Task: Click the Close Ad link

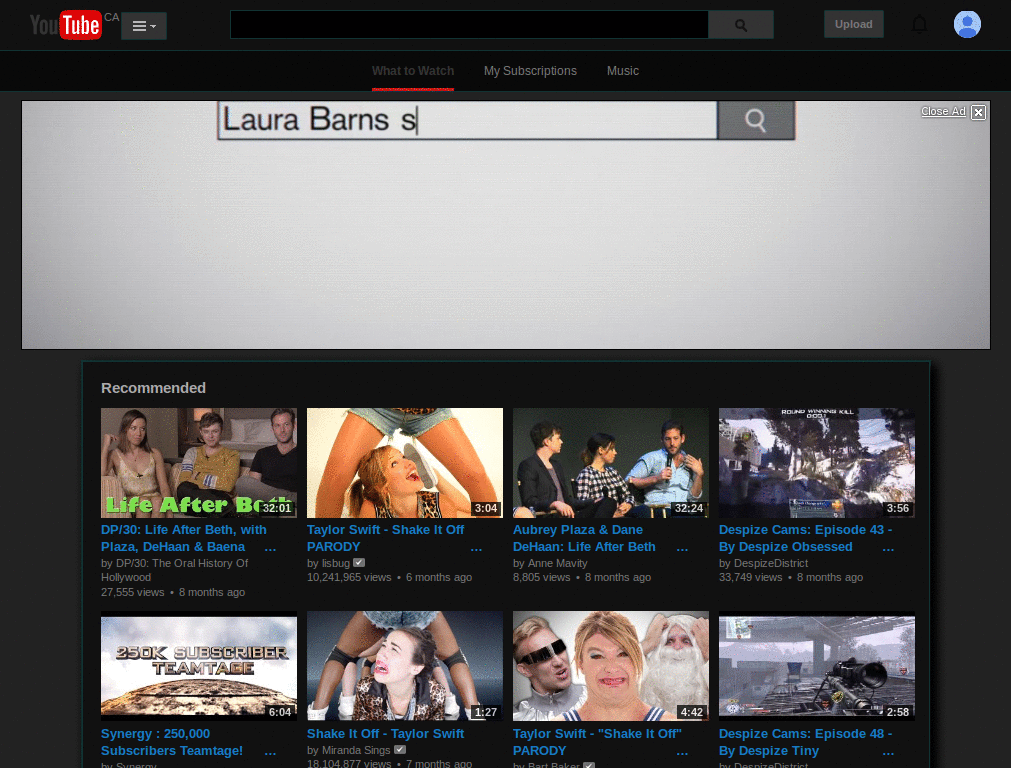Action: pos(943,112)
